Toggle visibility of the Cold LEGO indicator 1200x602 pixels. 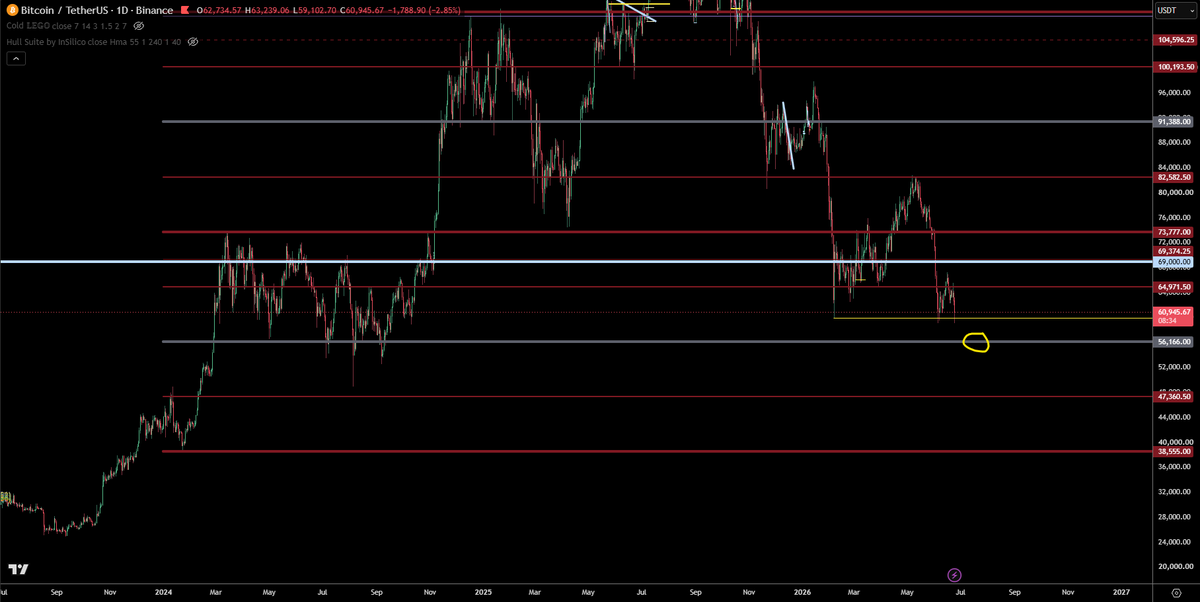(x=139, y=25)
